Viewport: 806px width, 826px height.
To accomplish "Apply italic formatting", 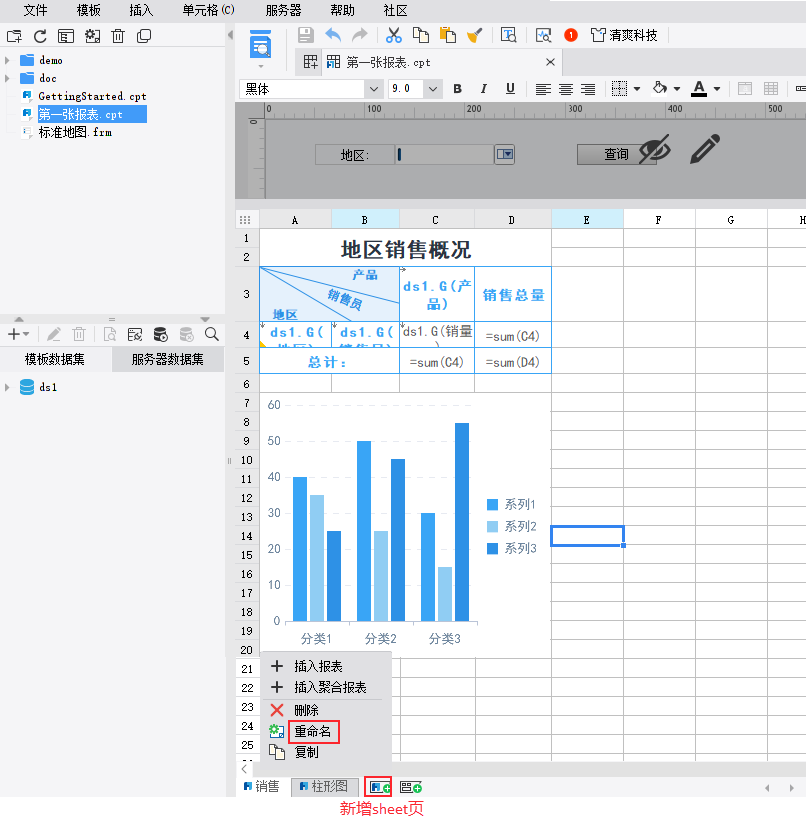I will point(484,88).
